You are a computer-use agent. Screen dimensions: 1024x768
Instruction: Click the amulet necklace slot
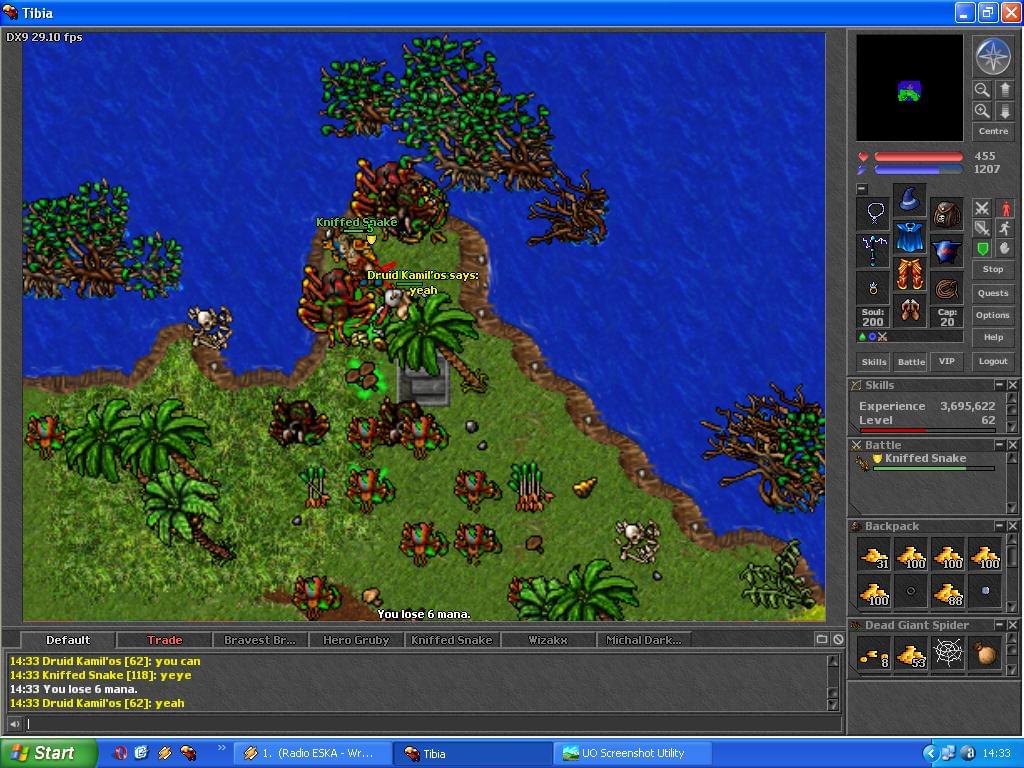point(873,212)
